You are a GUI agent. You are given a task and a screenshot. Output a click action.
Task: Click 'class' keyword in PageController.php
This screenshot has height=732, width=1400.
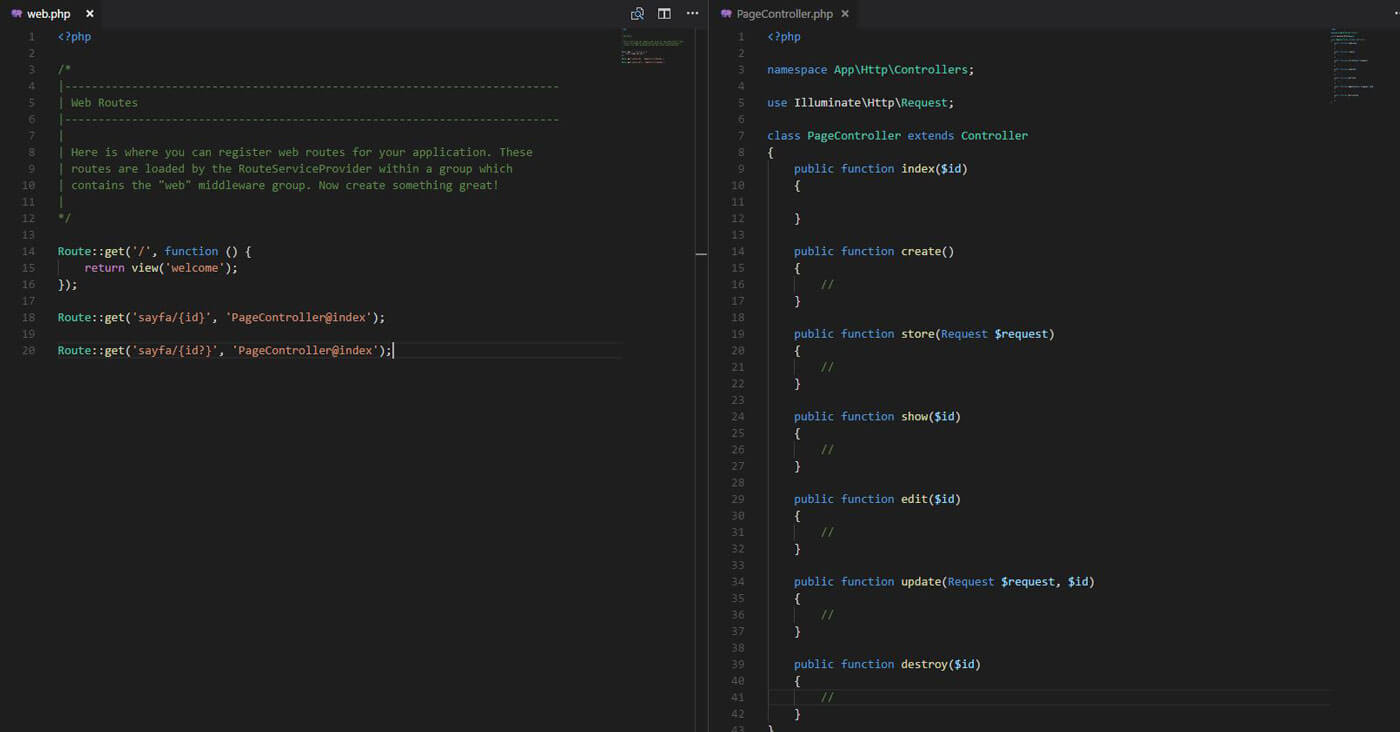(784, 136)
